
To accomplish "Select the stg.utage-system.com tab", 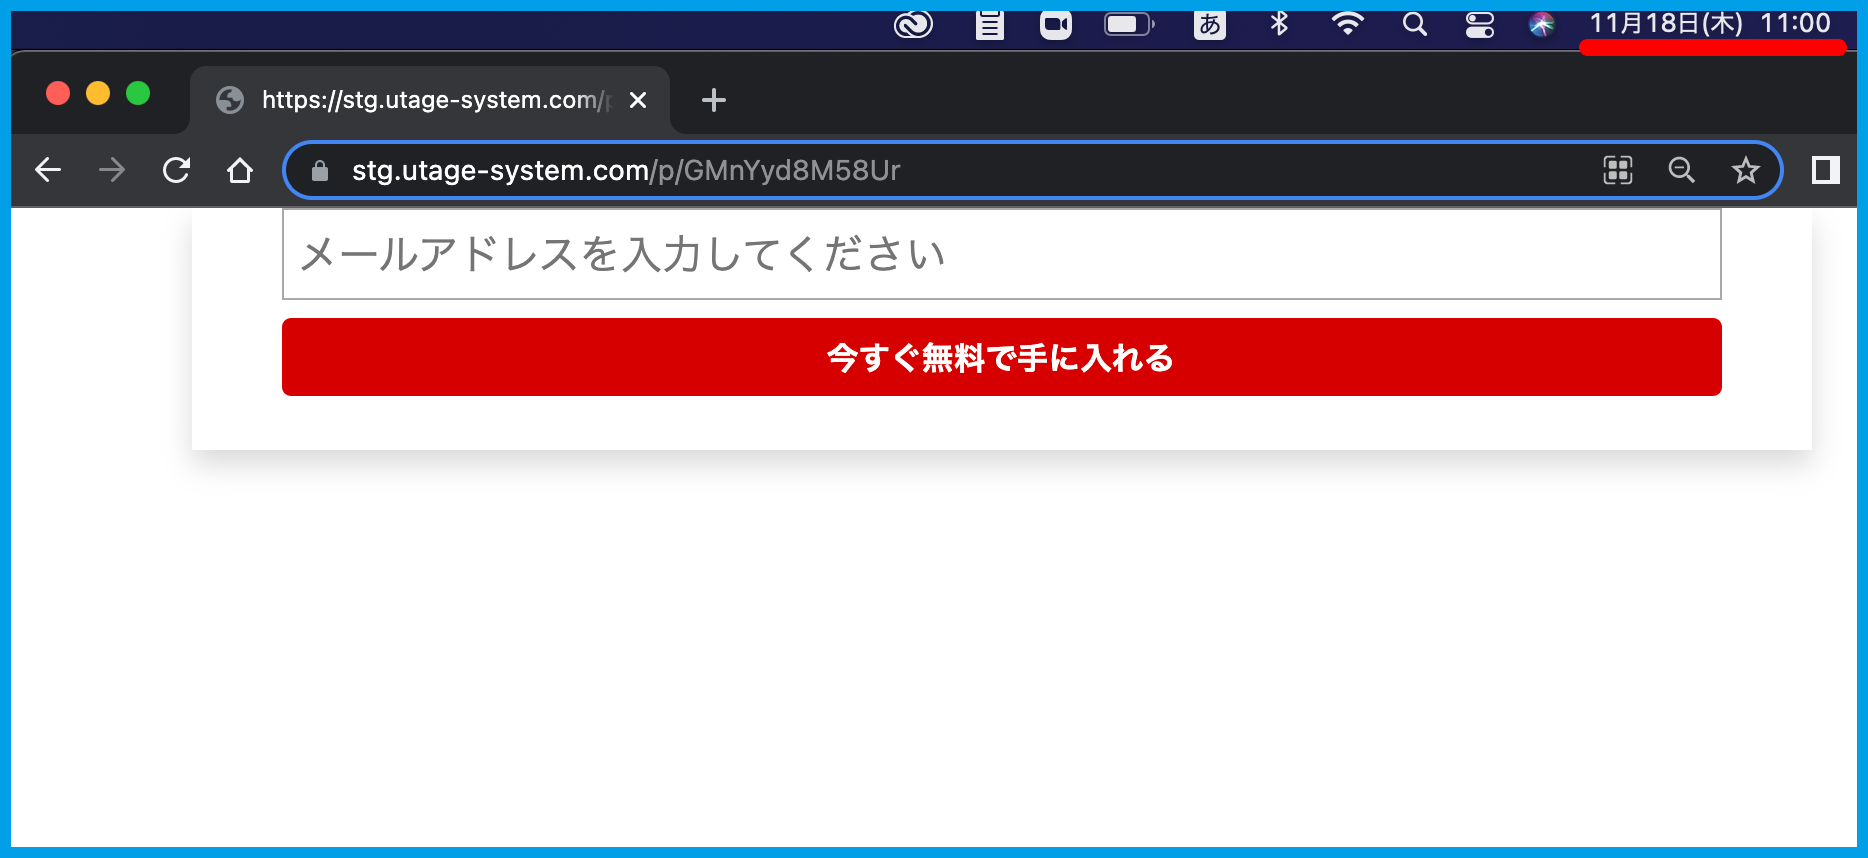I will [x=420, y=100].
